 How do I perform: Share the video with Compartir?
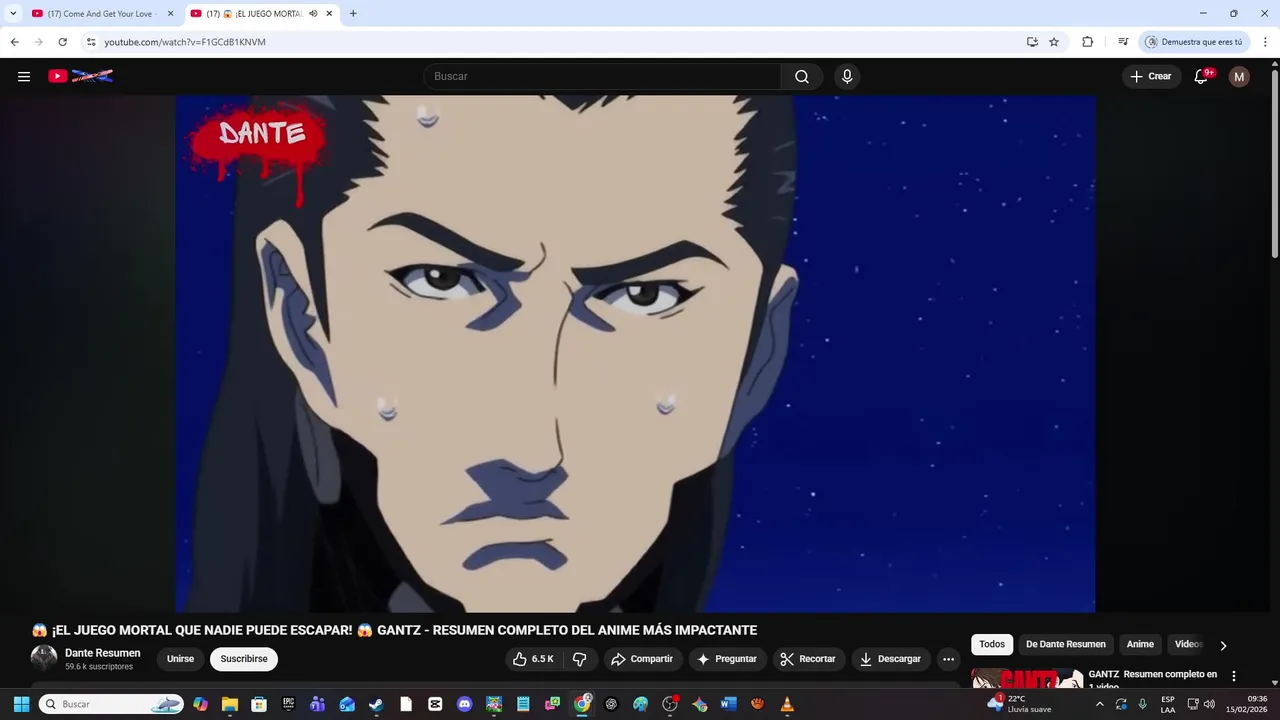642,659
